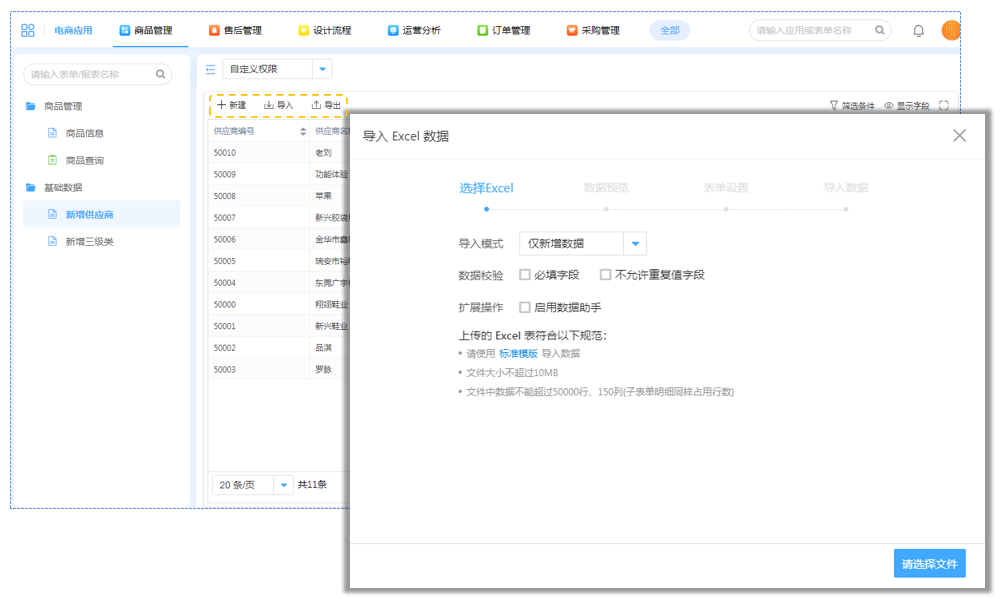Click the orange user avatar
Viewport: 1004px width, 599px height.
(951, 31)
